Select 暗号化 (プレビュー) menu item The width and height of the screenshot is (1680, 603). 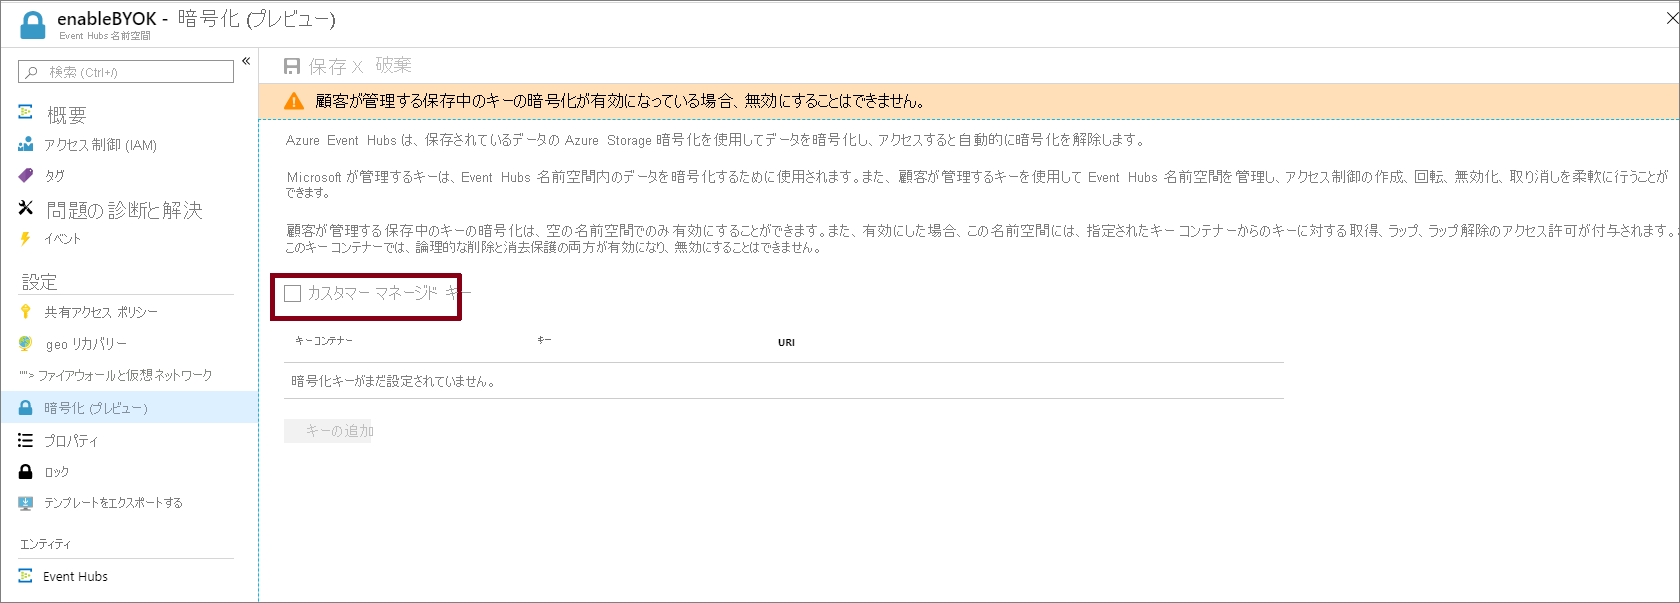tap(129, 408)
